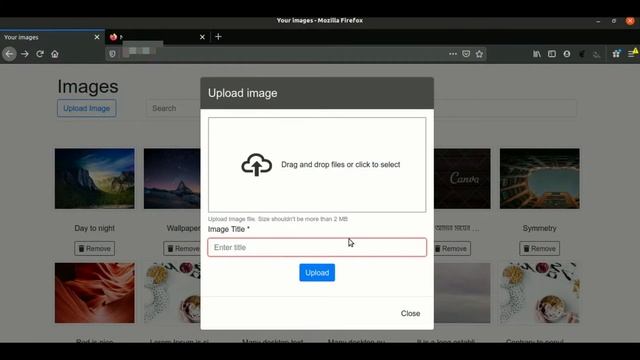Toggle the sidebar view icon
640x360 pixels.
tap(552, 54)
